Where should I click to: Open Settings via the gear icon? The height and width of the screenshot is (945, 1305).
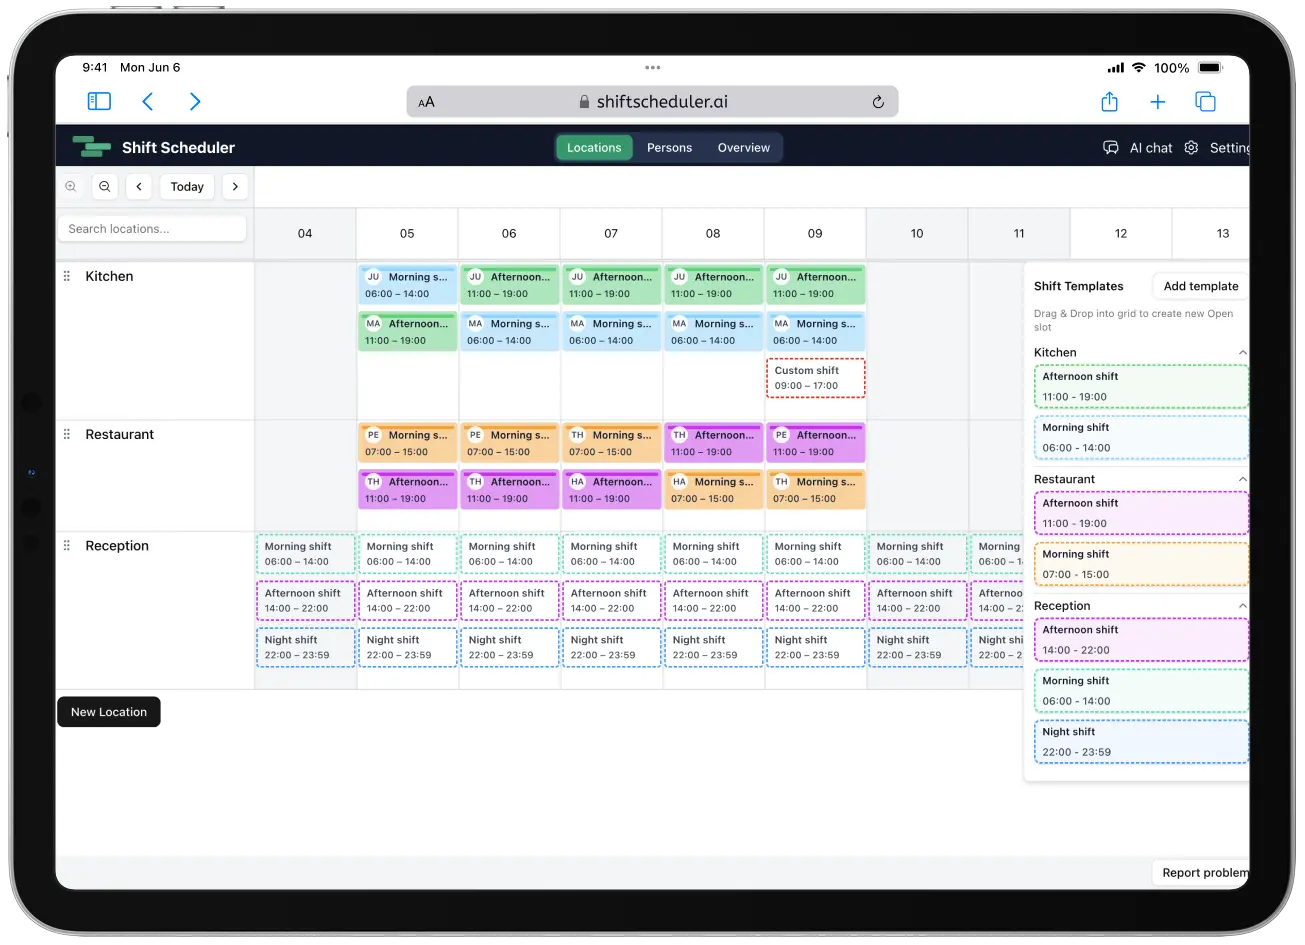coord(1191,147)
